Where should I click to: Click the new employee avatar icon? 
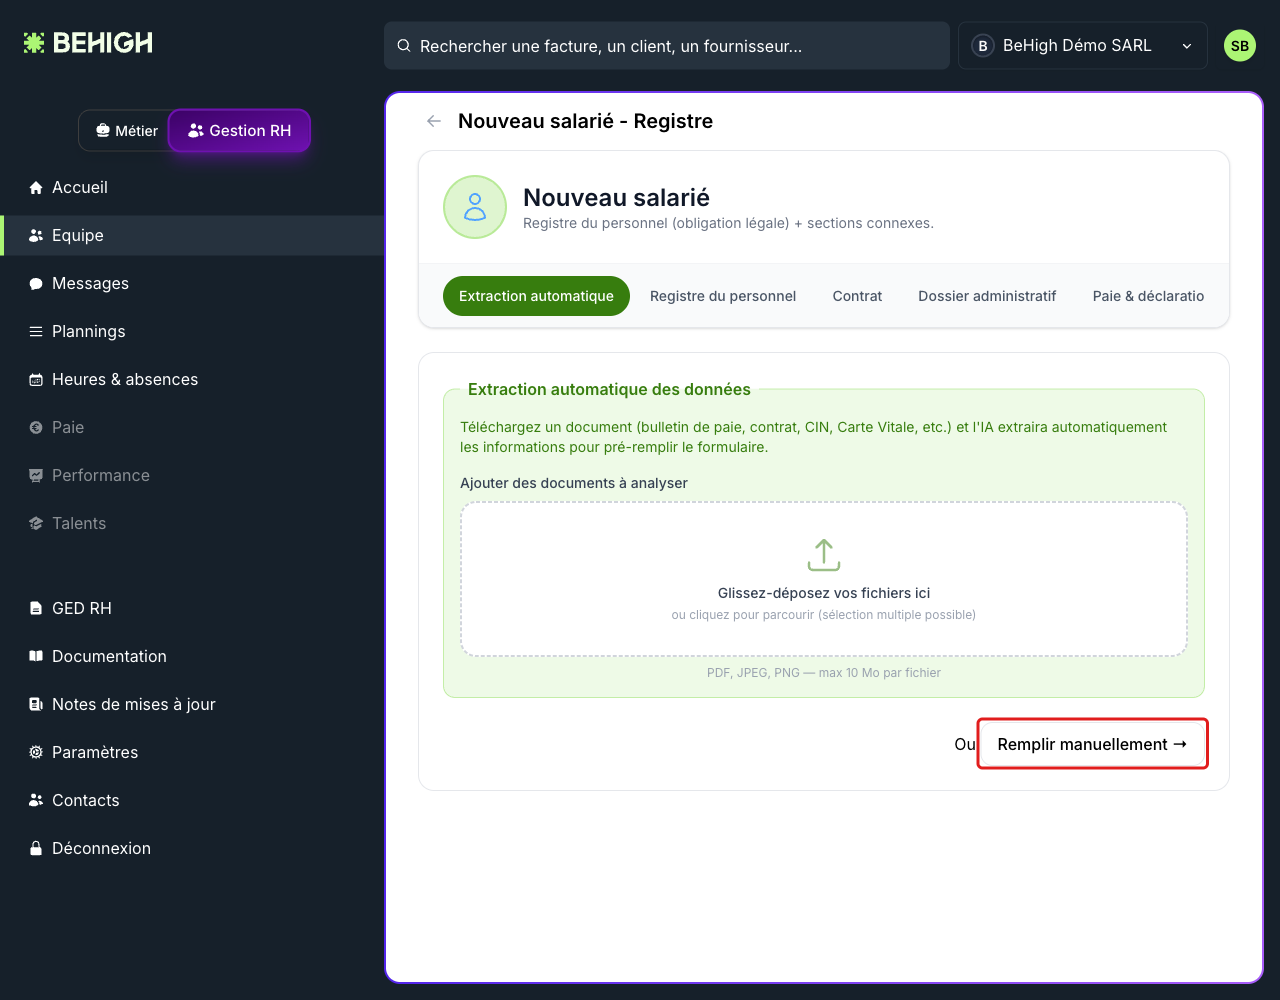coord(475,207)
